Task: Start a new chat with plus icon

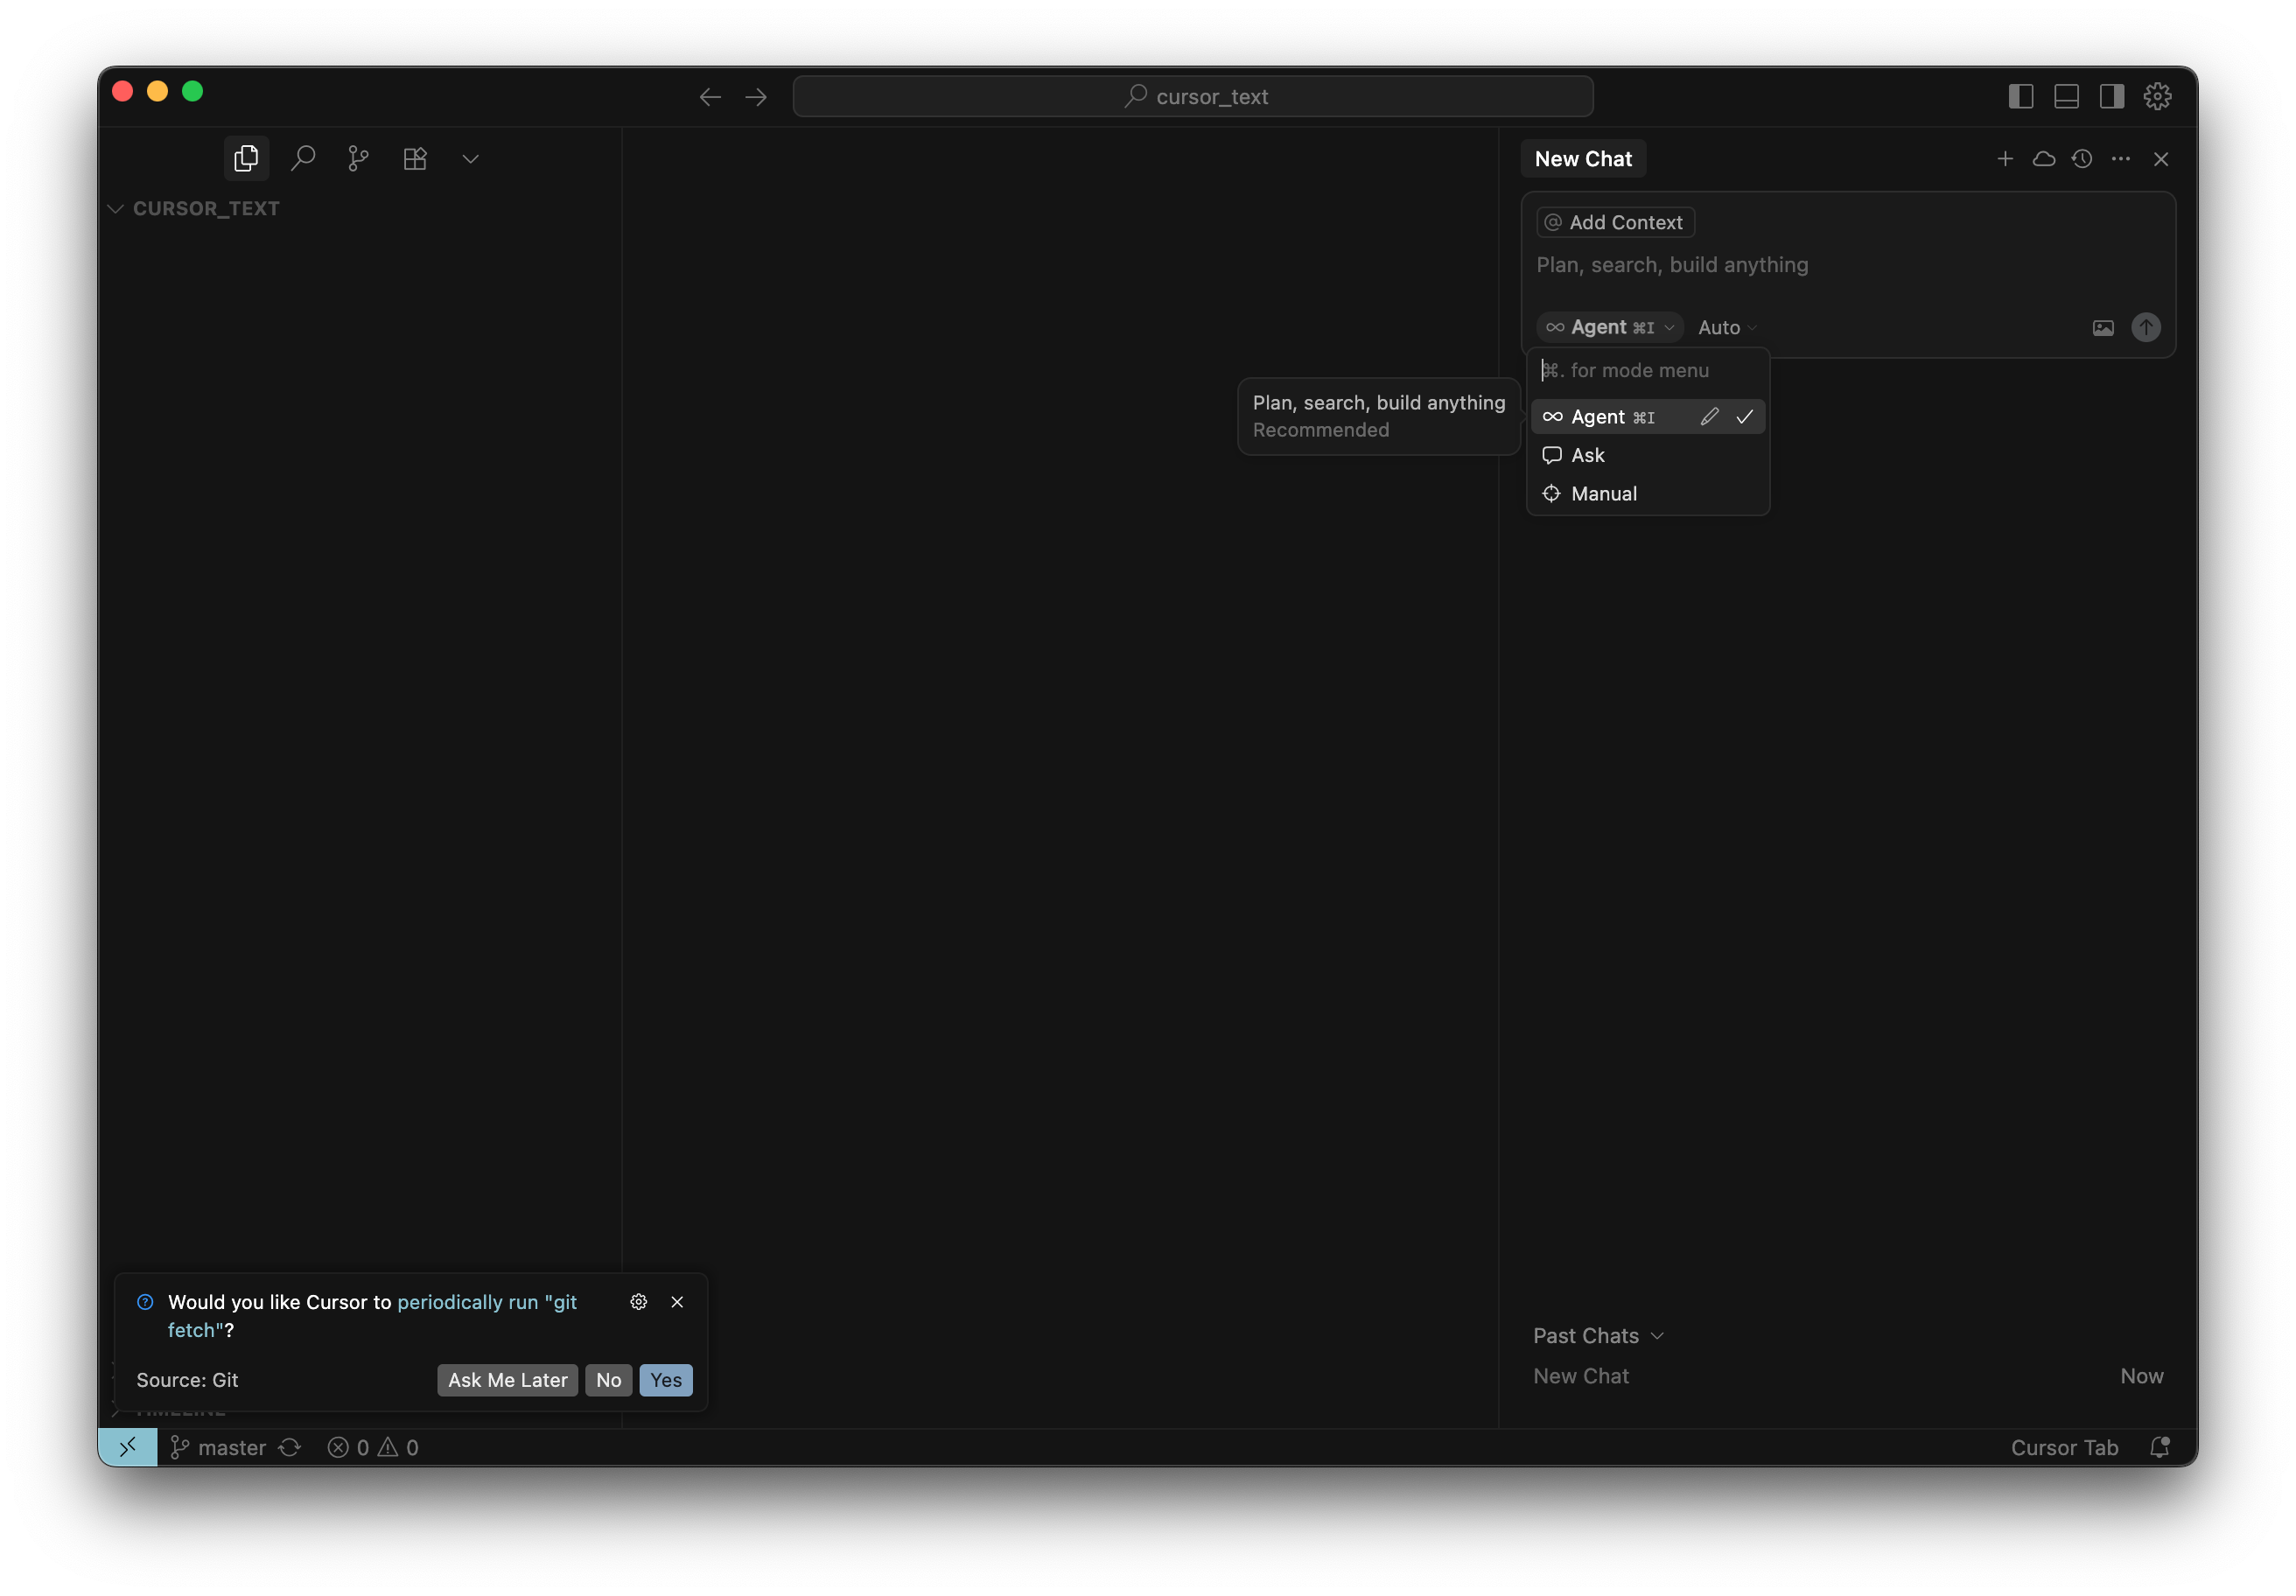Action: pos(2005,159)
